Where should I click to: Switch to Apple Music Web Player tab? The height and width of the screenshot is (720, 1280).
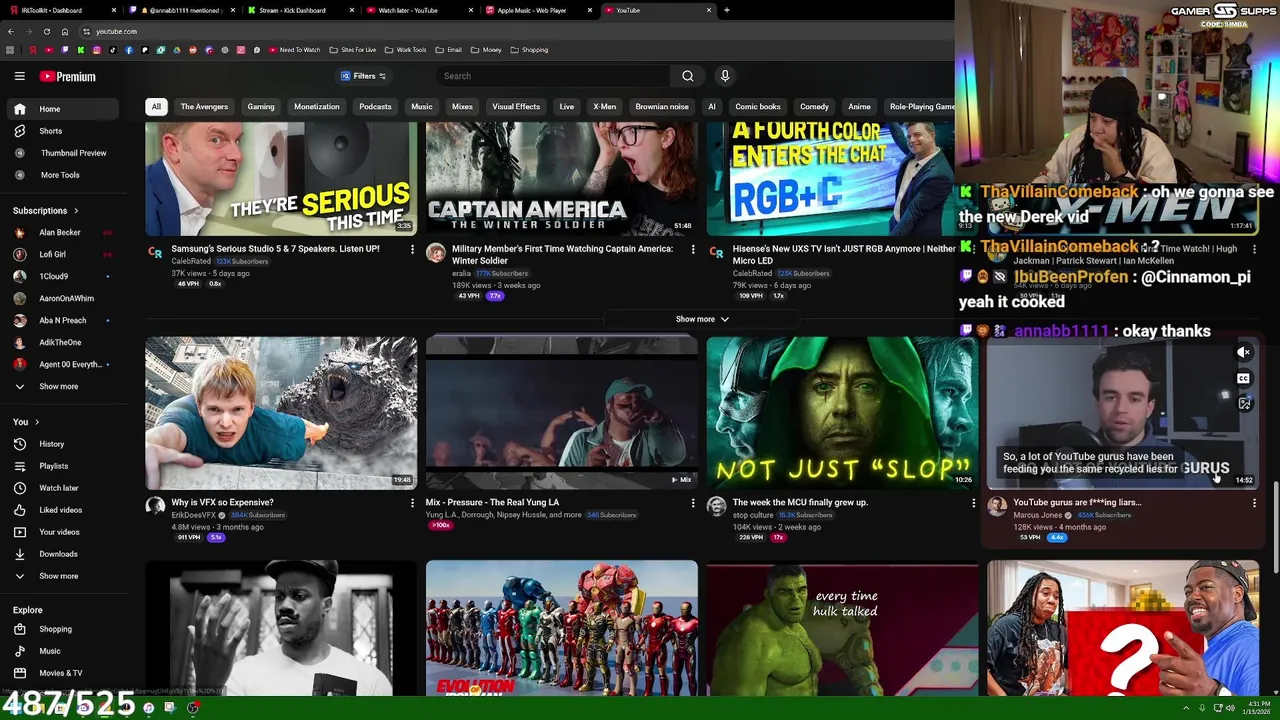[538, 10]
